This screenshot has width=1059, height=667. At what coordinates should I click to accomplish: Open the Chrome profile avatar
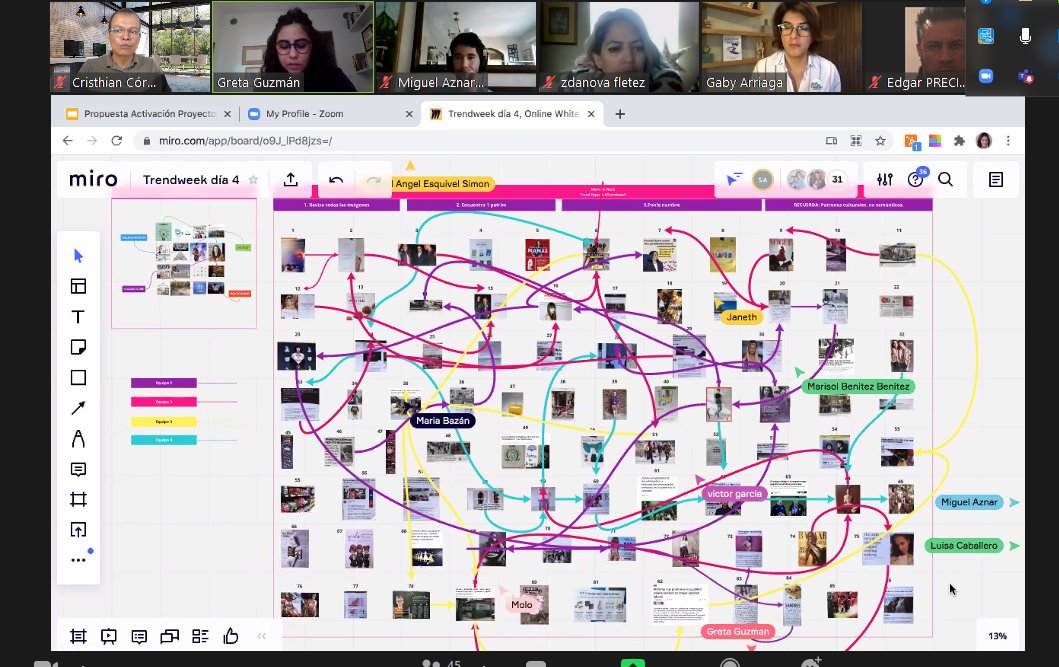coord(984,140)
